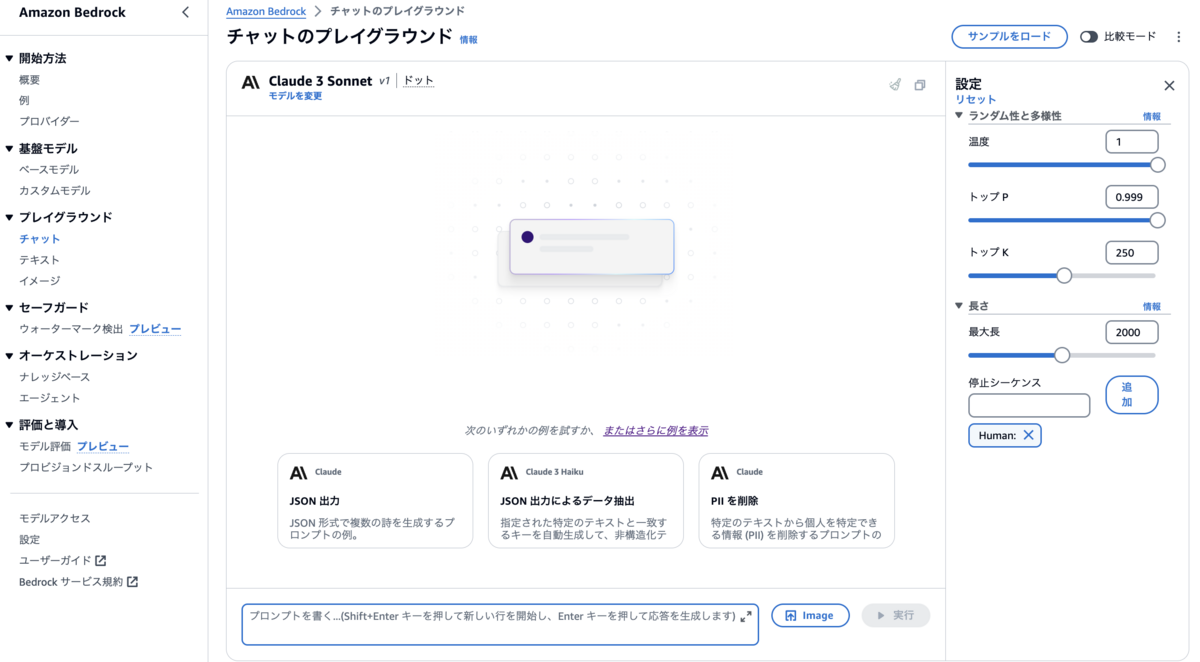Click the ドット label beside model name
Image resolution: width=1200 pixels, height=662 pixels.
(x=418, y=81)
